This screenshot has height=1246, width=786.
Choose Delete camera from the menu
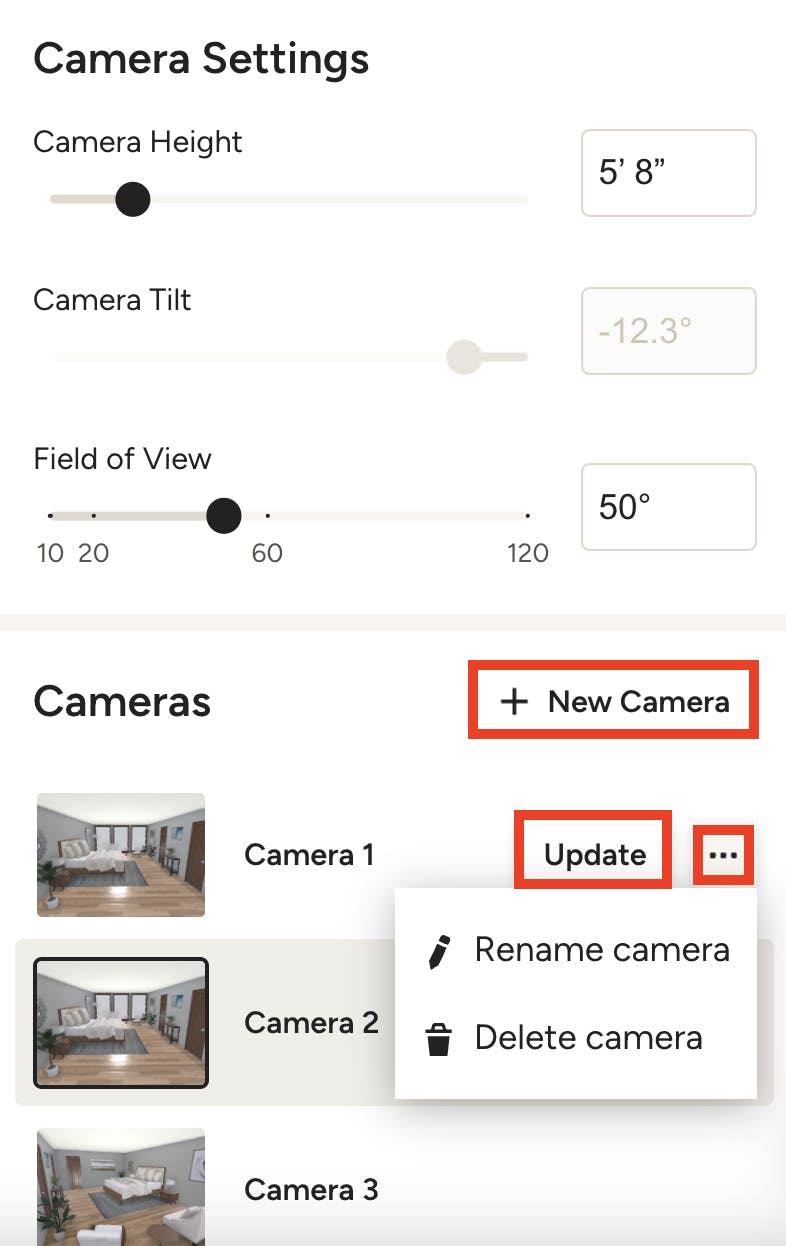click(588, 1037)
